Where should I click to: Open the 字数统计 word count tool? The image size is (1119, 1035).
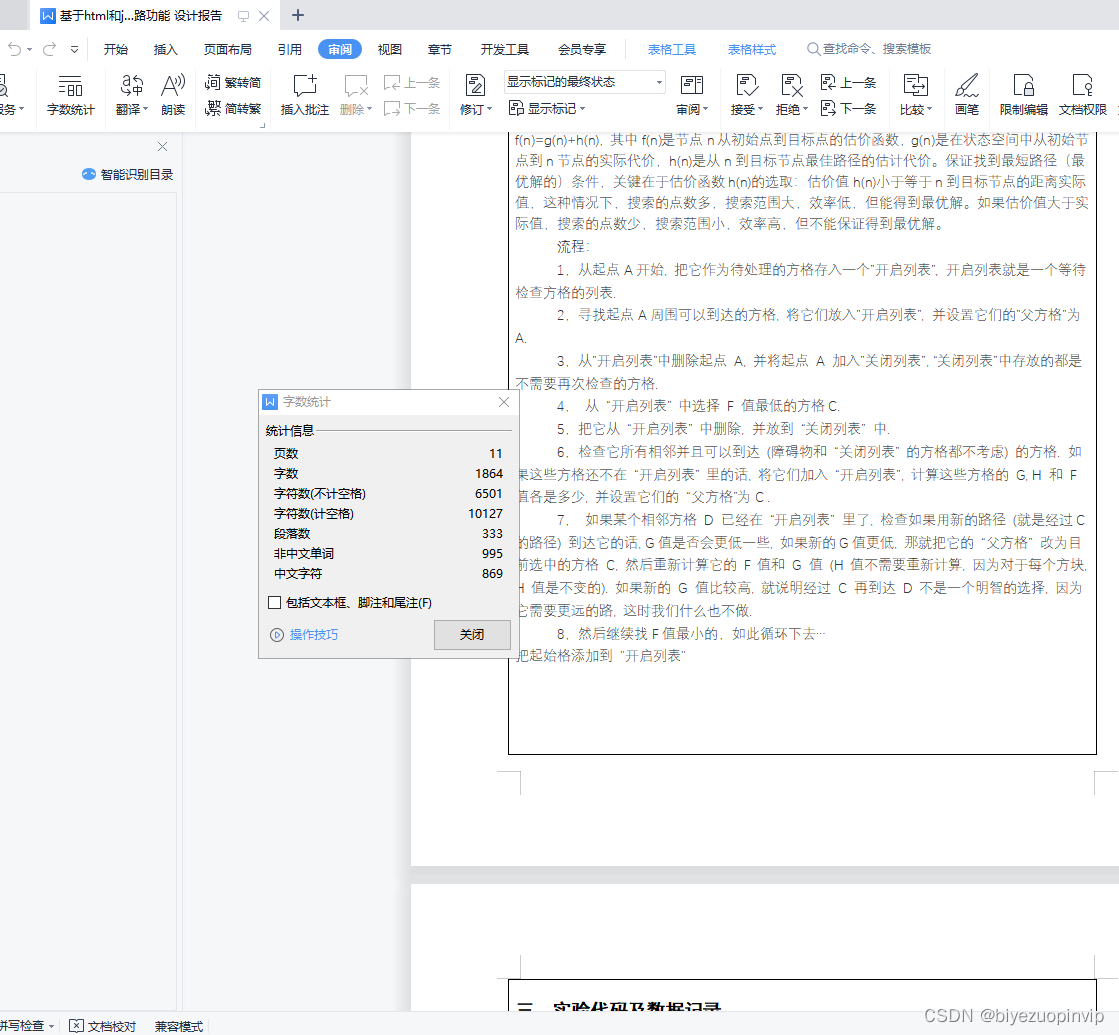70,95
